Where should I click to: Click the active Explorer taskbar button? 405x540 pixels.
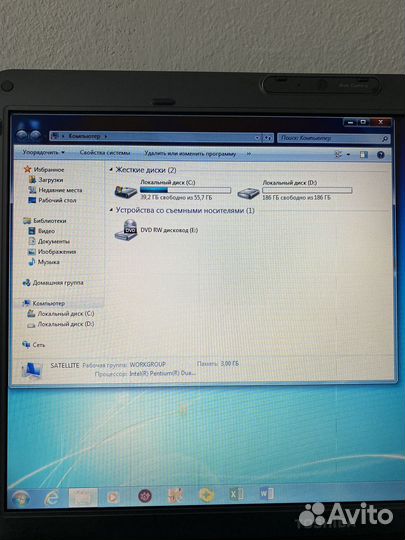[x=83, y=497]
